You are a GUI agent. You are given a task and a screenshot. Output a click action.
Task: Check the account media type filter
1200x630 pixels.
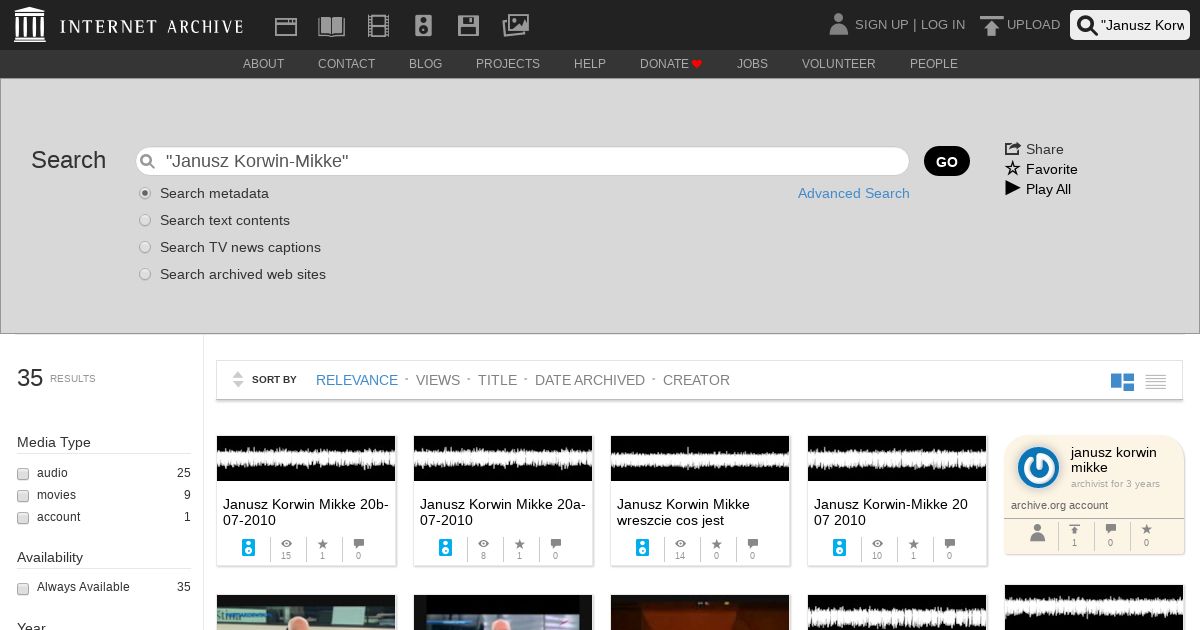23,518
